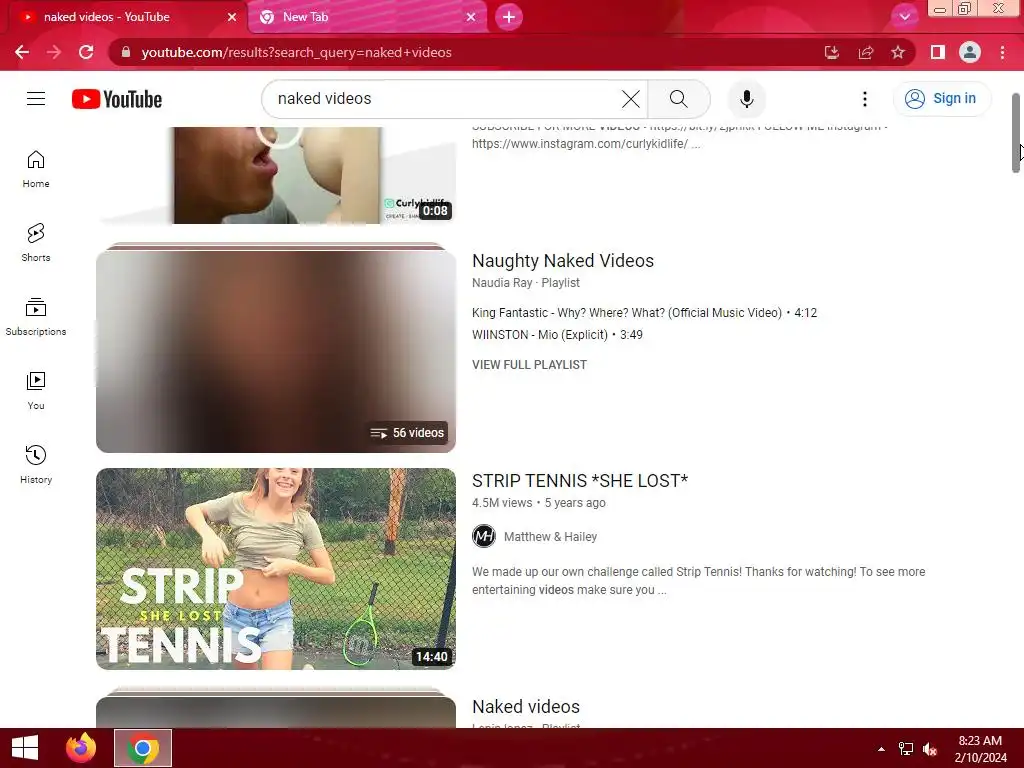Click the muted volume tray icon
The image size is (1024, 768).
(x=930, y=749)
